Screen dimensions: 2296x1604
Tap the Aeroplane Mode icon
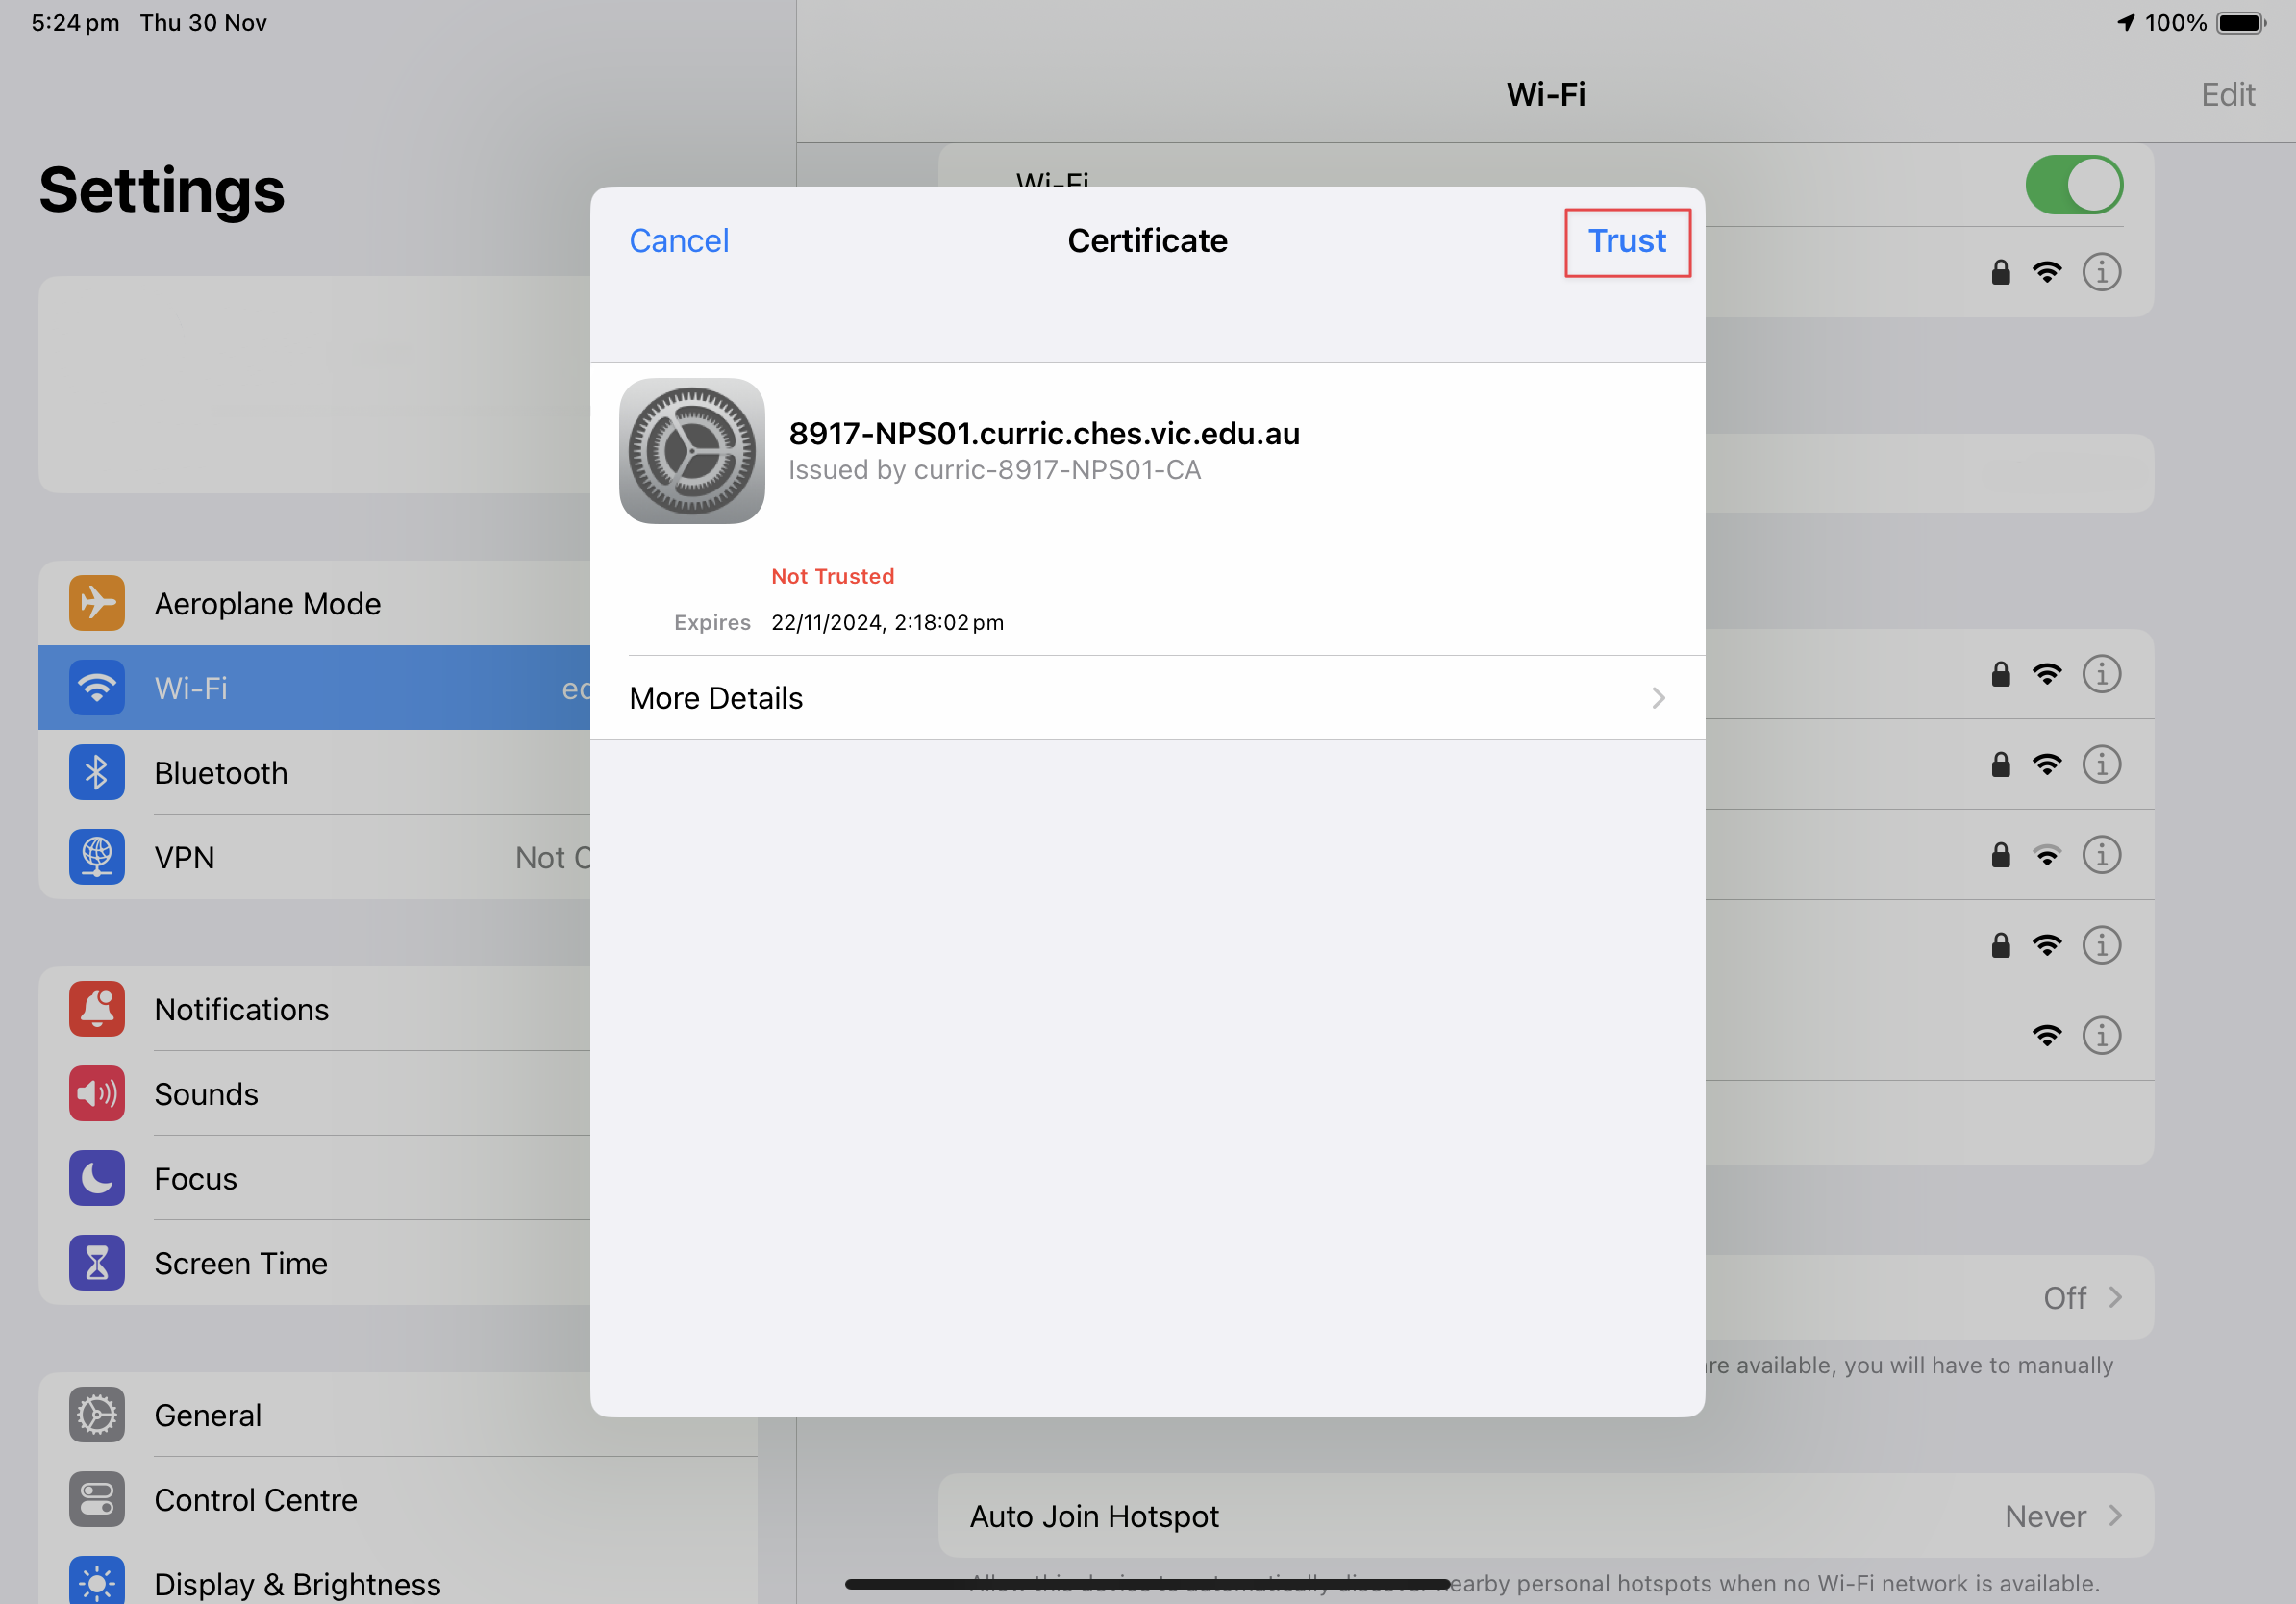97,603
